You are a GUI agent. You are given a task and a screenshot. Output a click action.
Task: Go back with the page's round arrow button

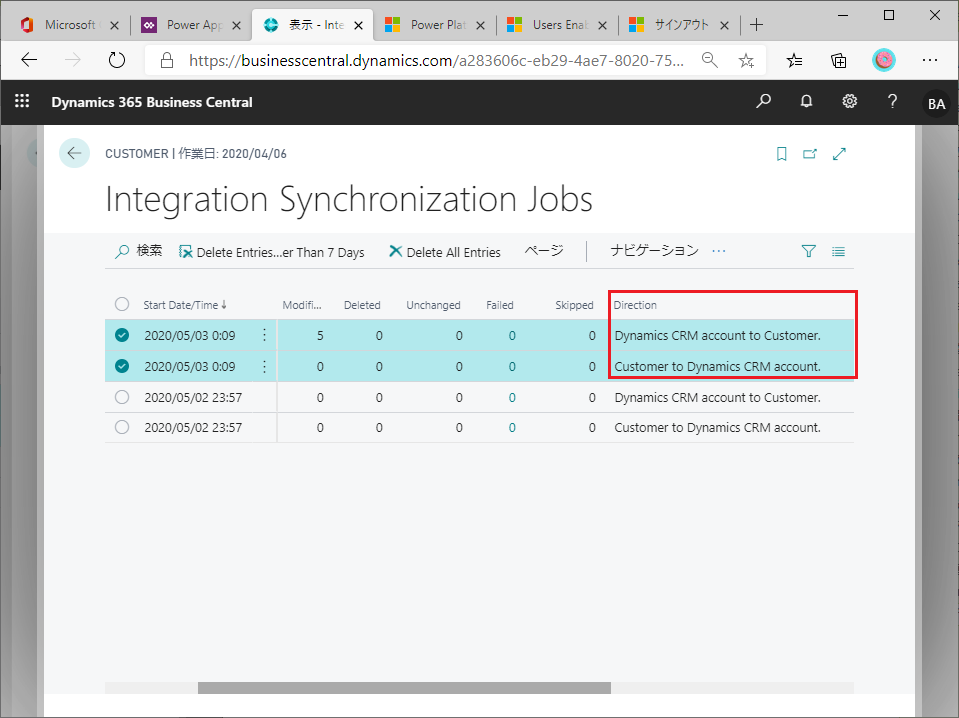(x=75, y=153)
